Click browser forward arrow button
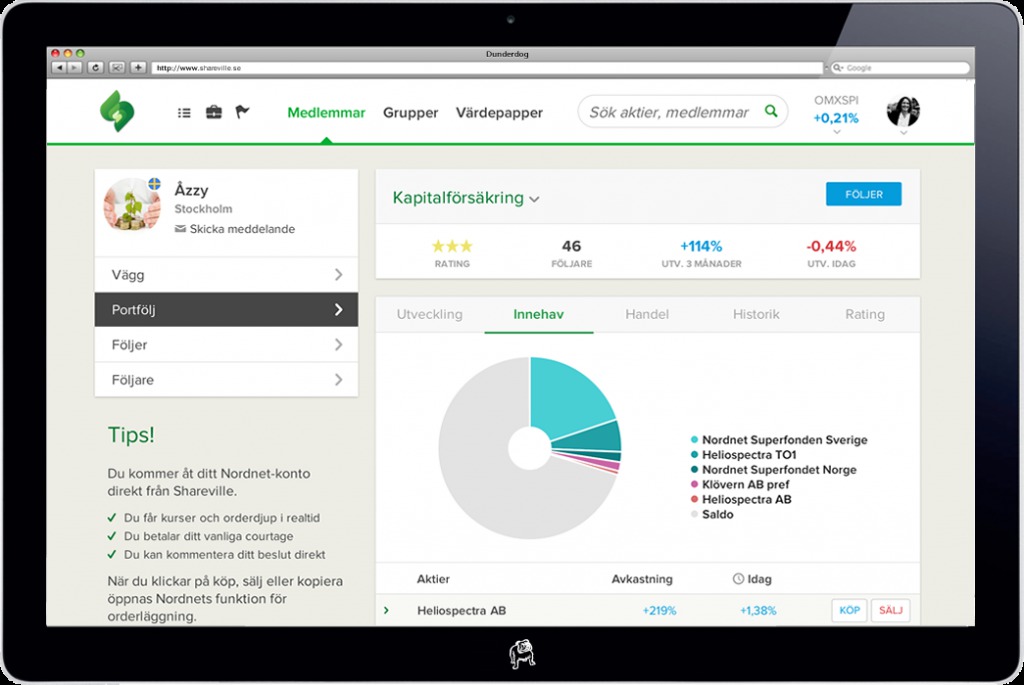This screenshot has width=1024, height=685. point(74,67)
